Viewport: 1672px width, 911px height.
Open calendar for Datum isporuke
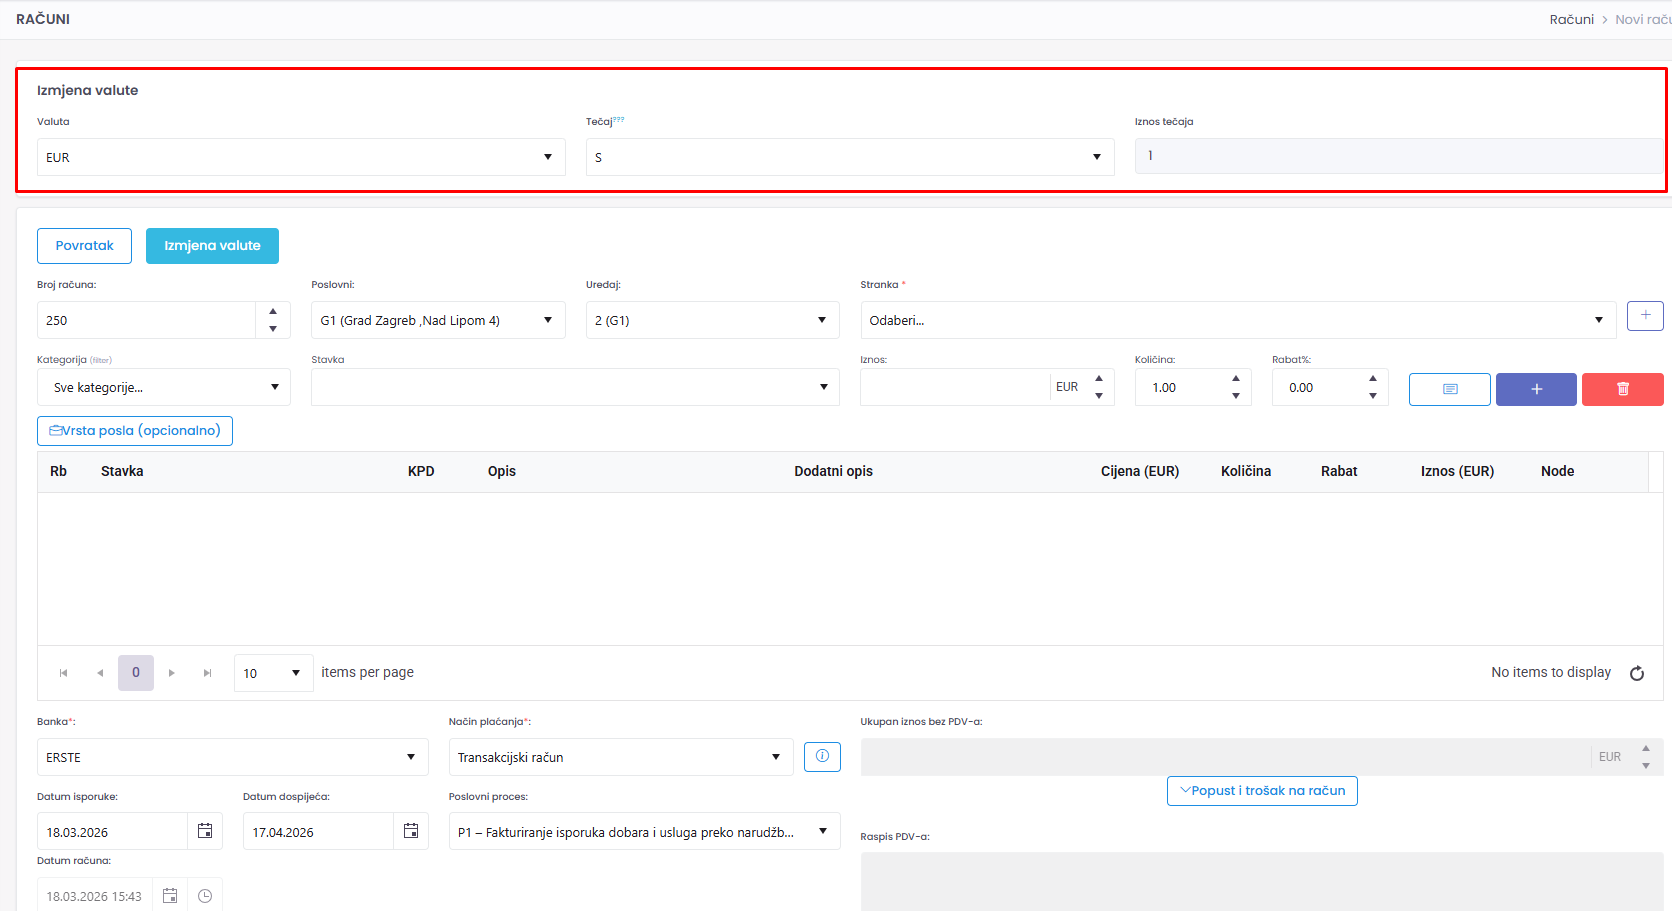(x=205, y=831)
